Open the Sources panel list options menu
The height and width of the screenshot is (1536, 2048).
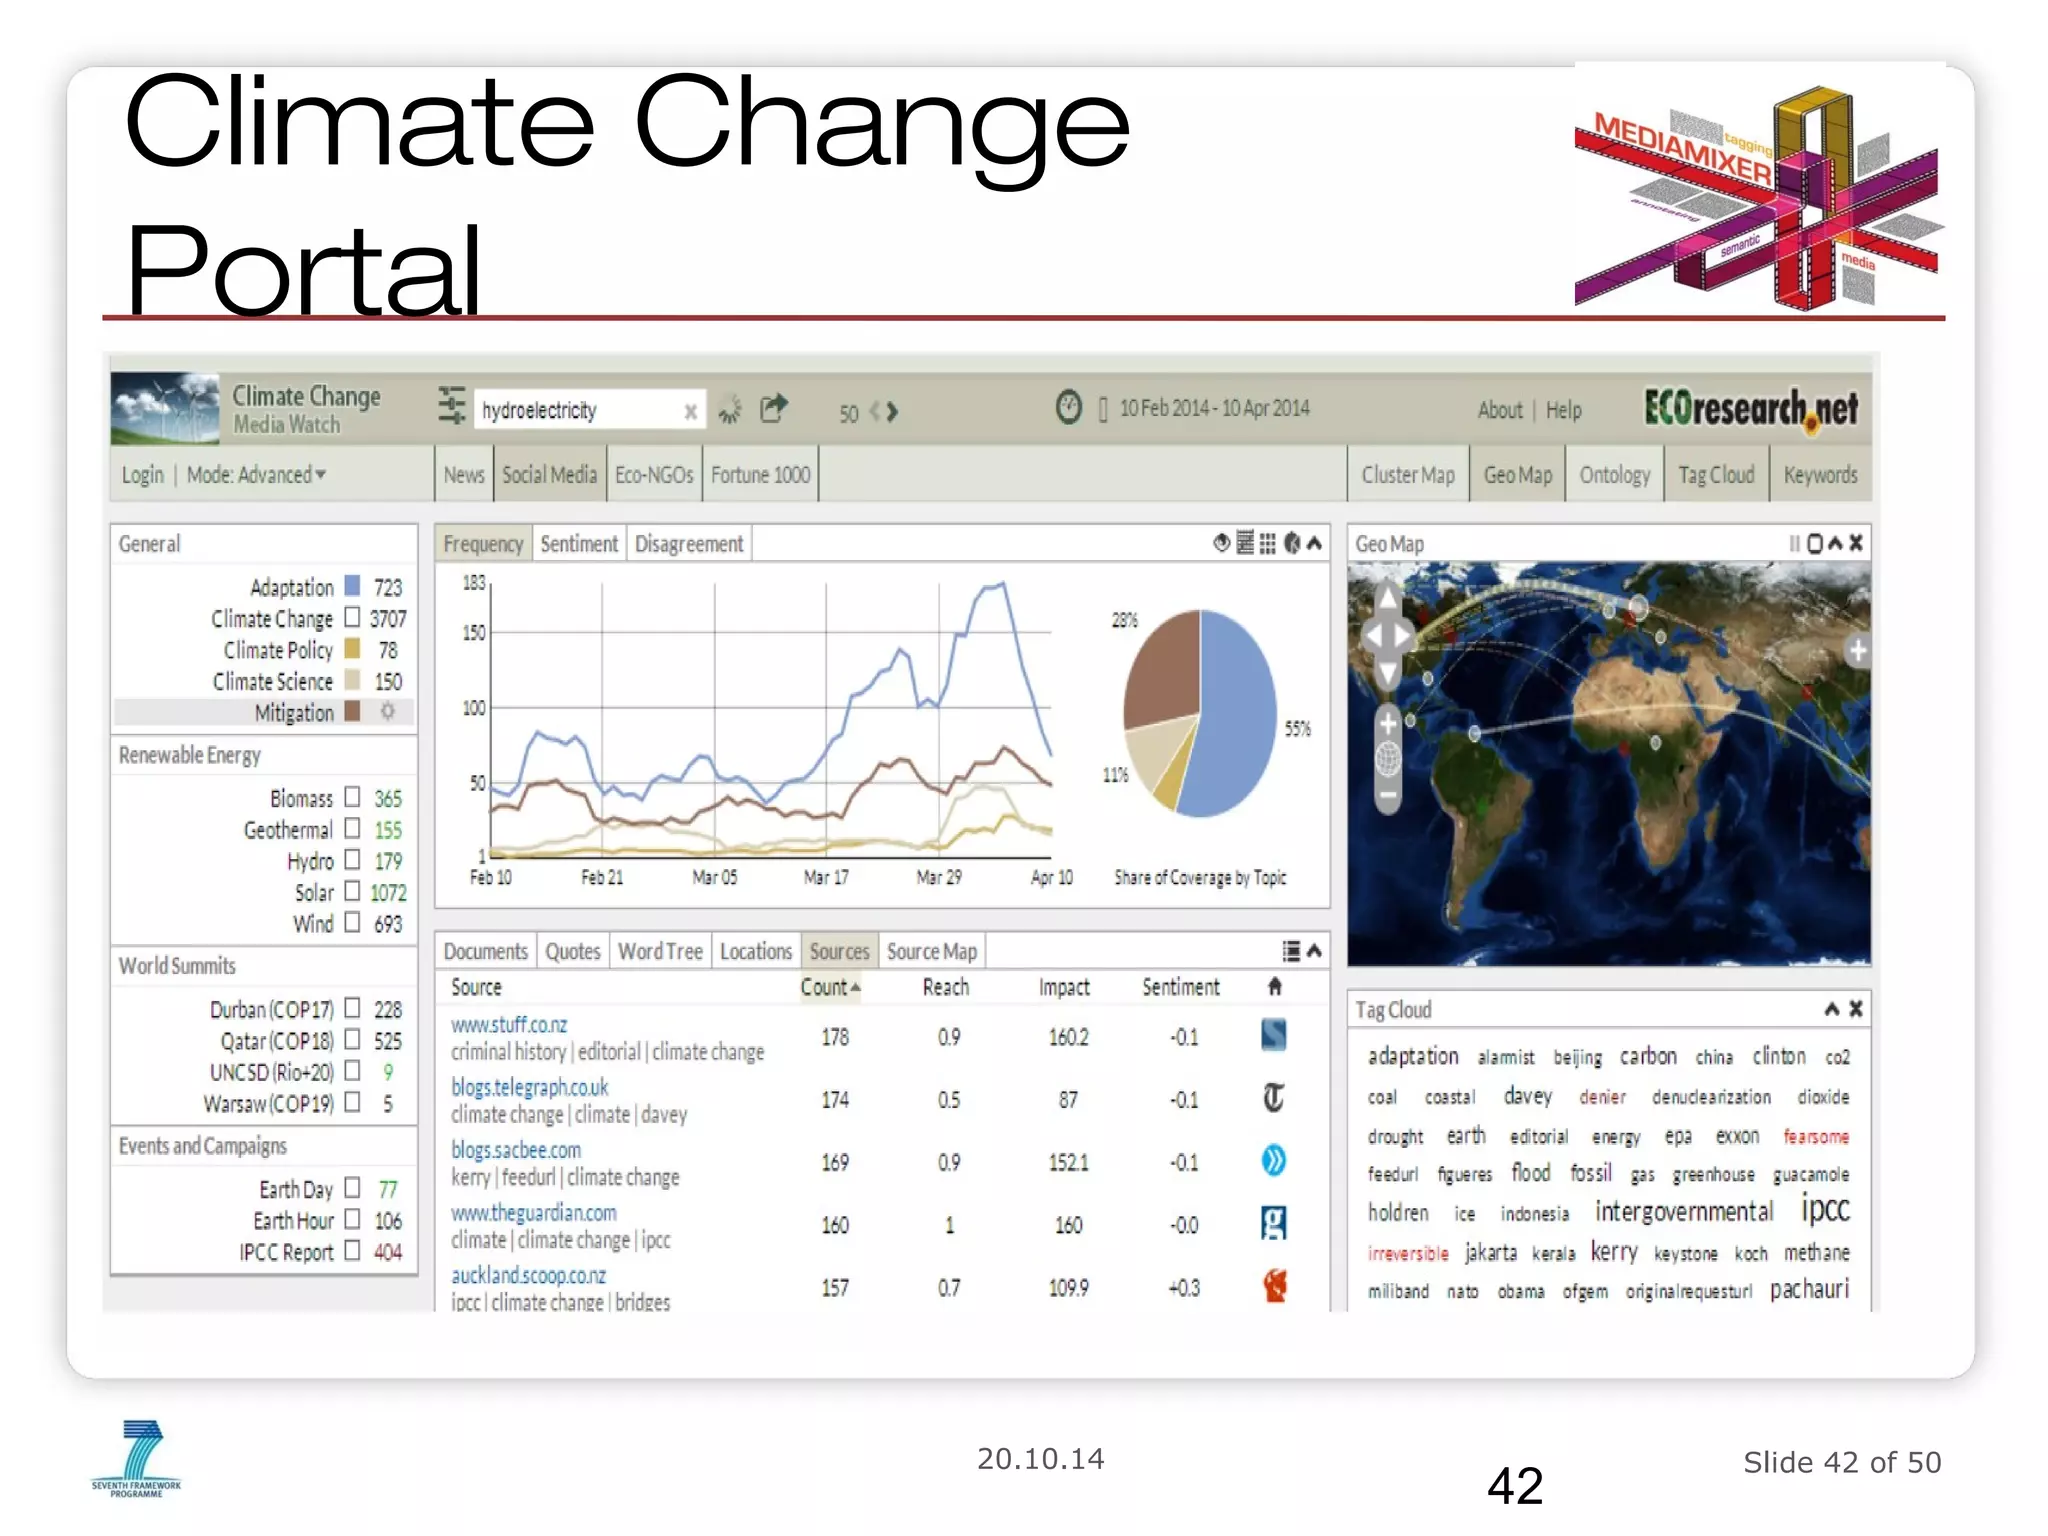tap(1292, 951)
